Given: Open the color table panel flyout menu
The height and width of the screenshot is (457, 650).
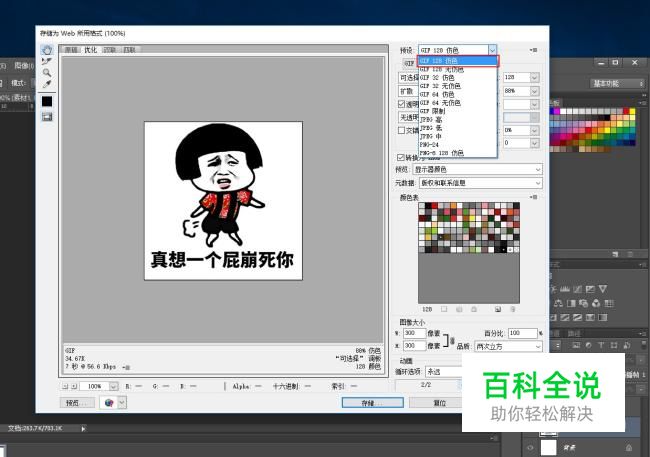Looking at the screenshot, I should pyautogui.click(x=534, y=197).
